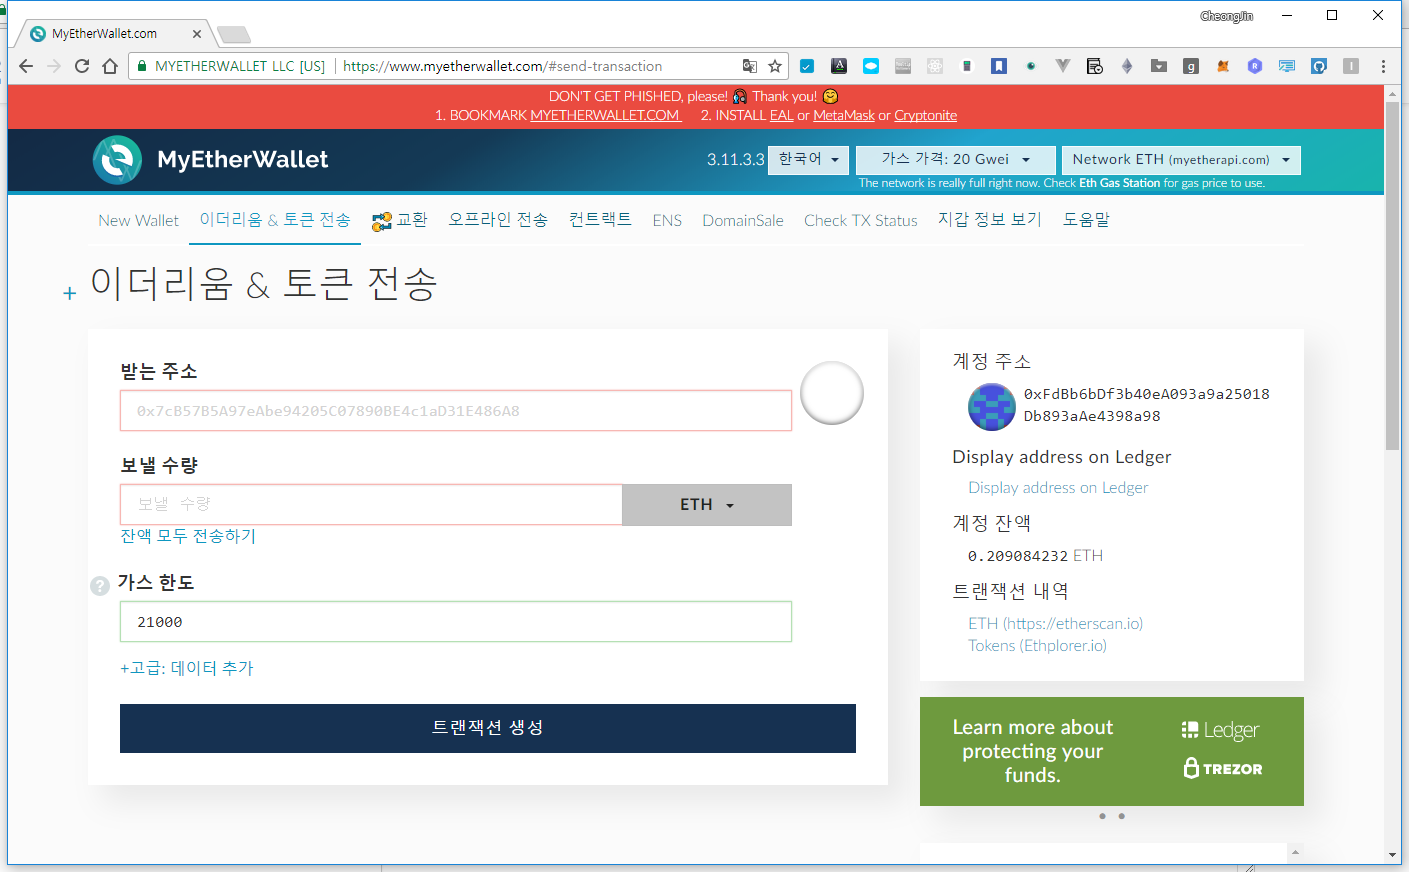Click the page vertical scrollbar thumb

pyautogui.click(x=1392, y=275)
